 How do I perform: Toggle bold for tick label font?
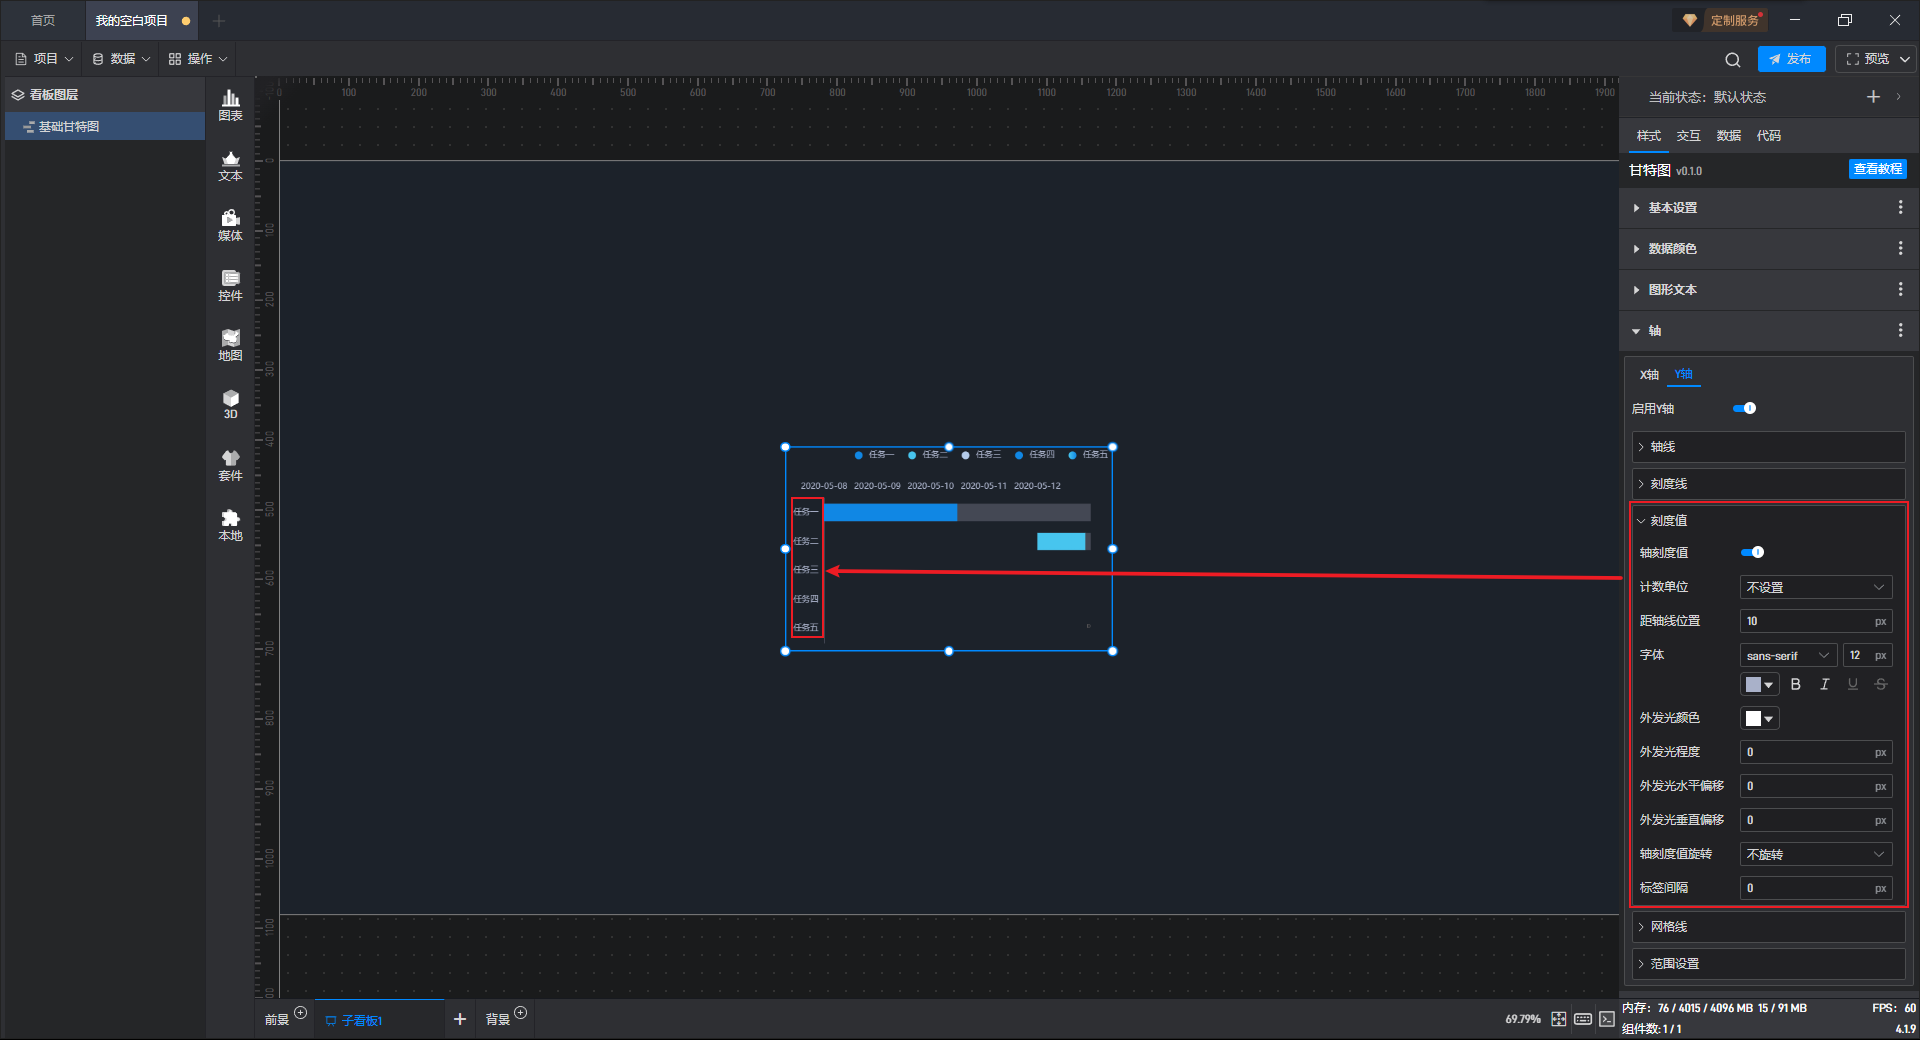click(1796, 684)
